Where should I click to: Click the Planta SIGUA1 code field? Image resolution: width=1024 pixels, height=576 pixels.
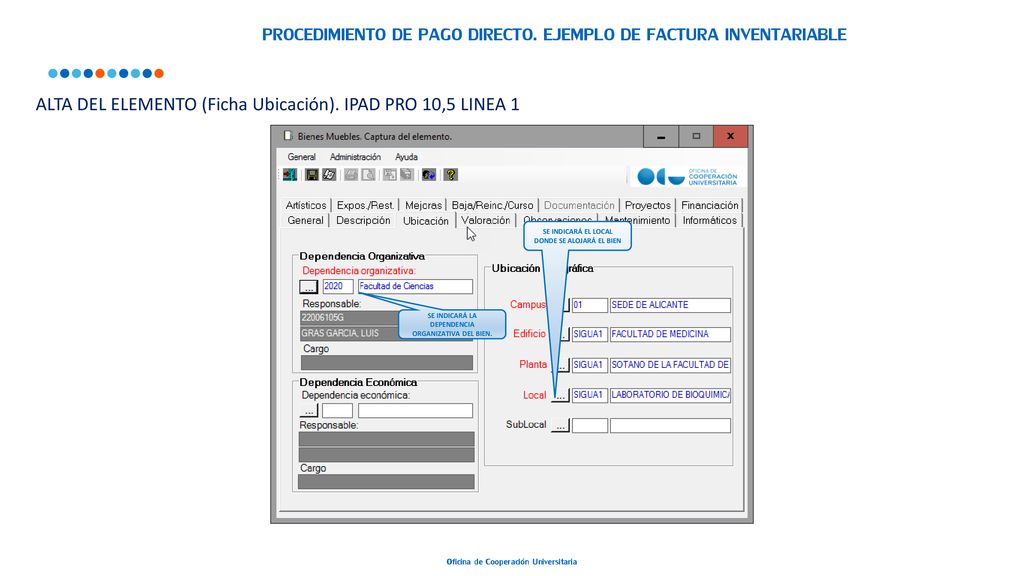point(590,365)
